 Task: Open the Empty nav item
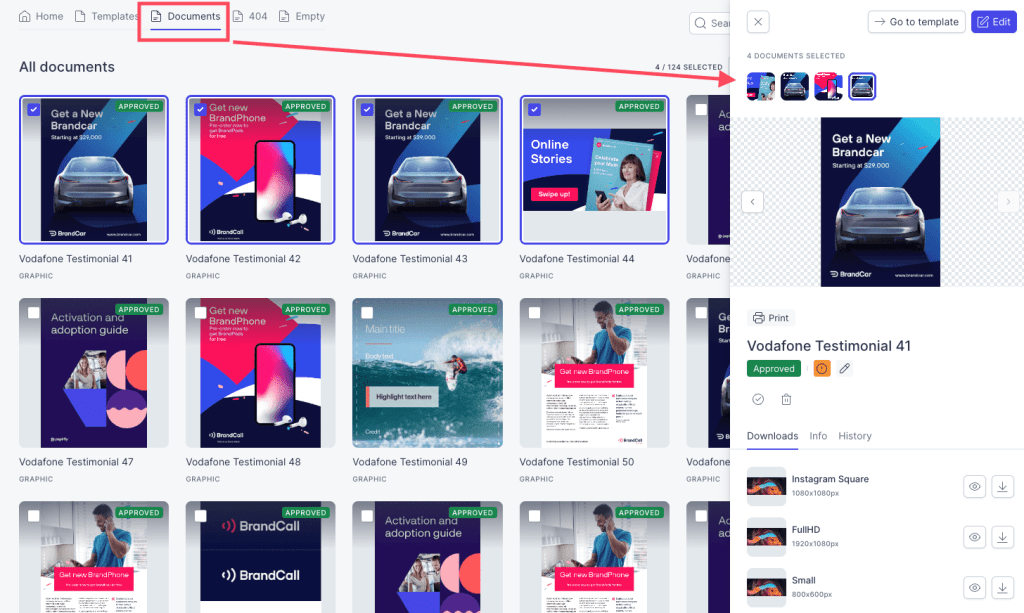[302, 16]
